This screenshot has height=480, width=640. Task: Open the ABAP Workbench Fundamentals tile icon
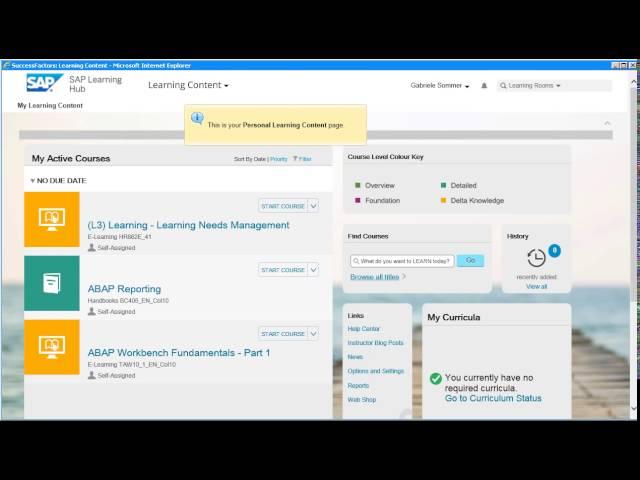52,347
